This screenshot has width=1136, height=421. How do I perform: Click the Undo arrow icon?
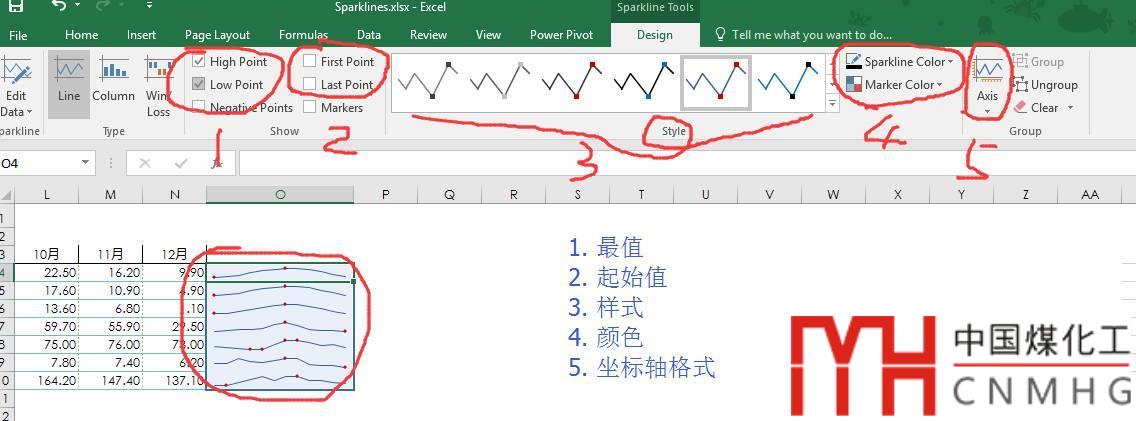(59, 7)
